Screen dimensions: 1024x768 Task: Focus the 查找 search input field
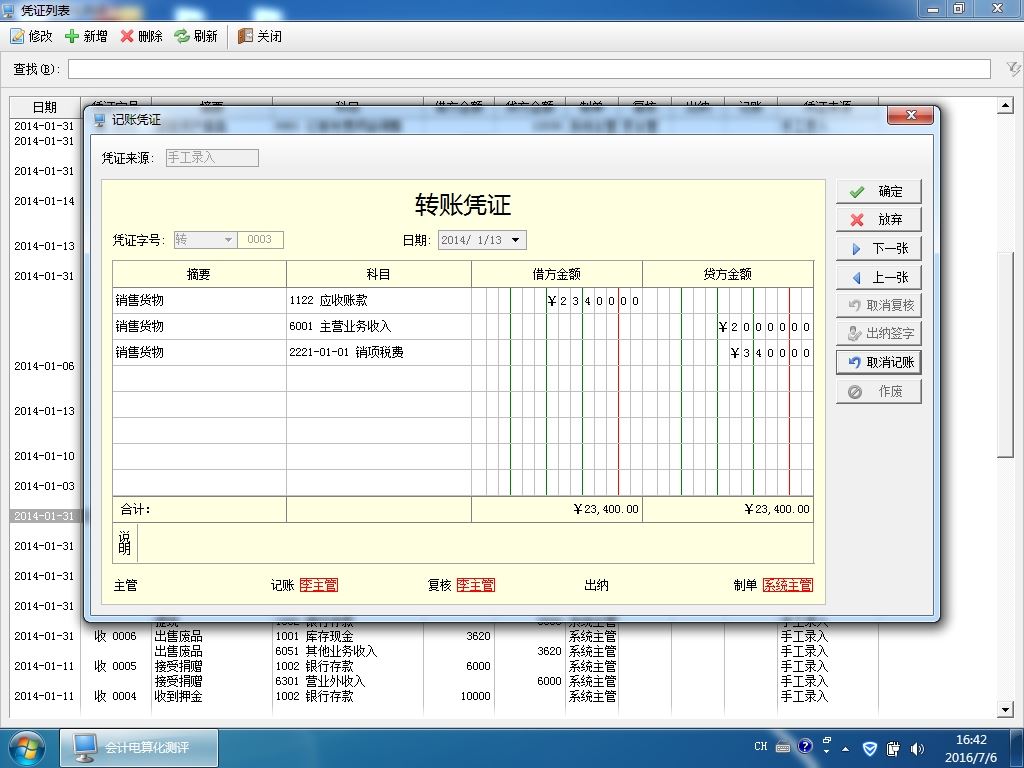(x=529, y=69)
